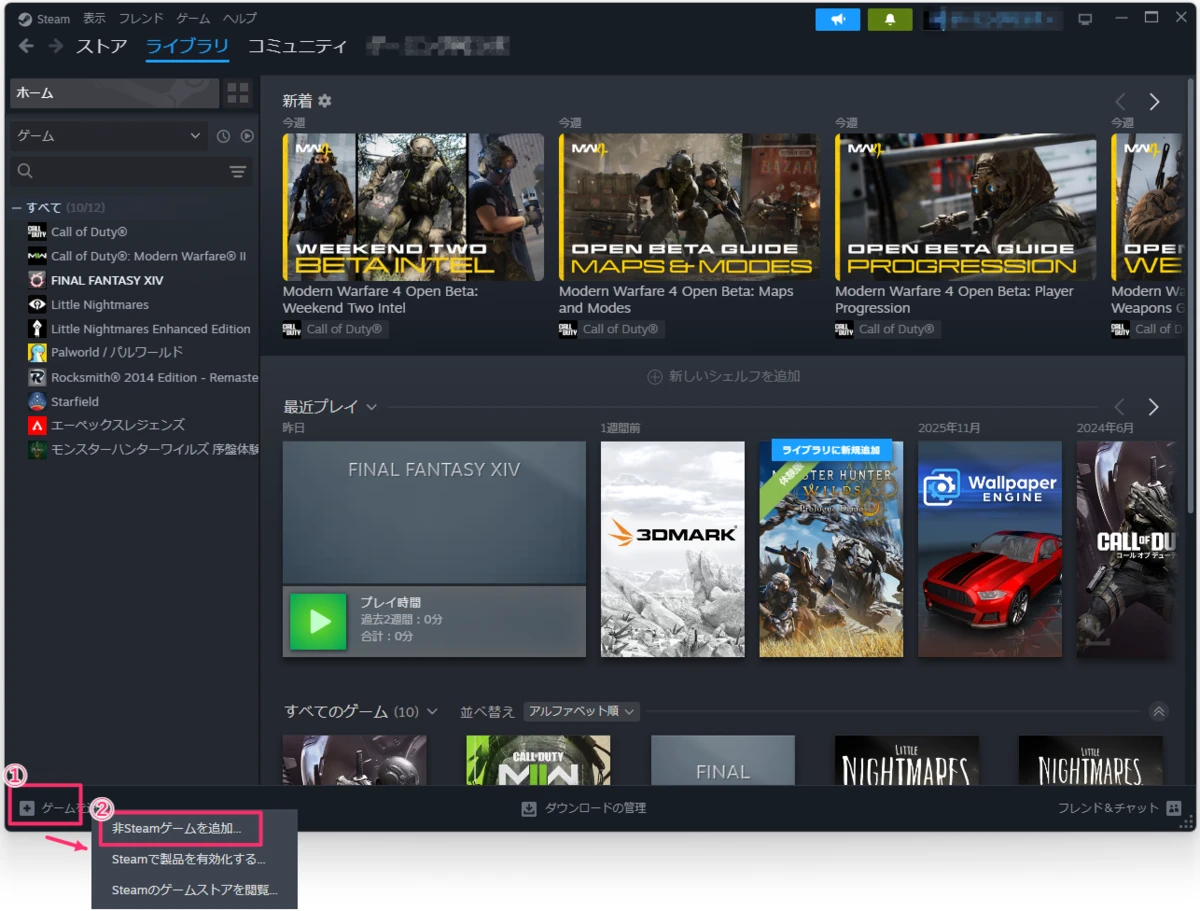
Task: Click the ホーム home button
Action: [114, 94]
